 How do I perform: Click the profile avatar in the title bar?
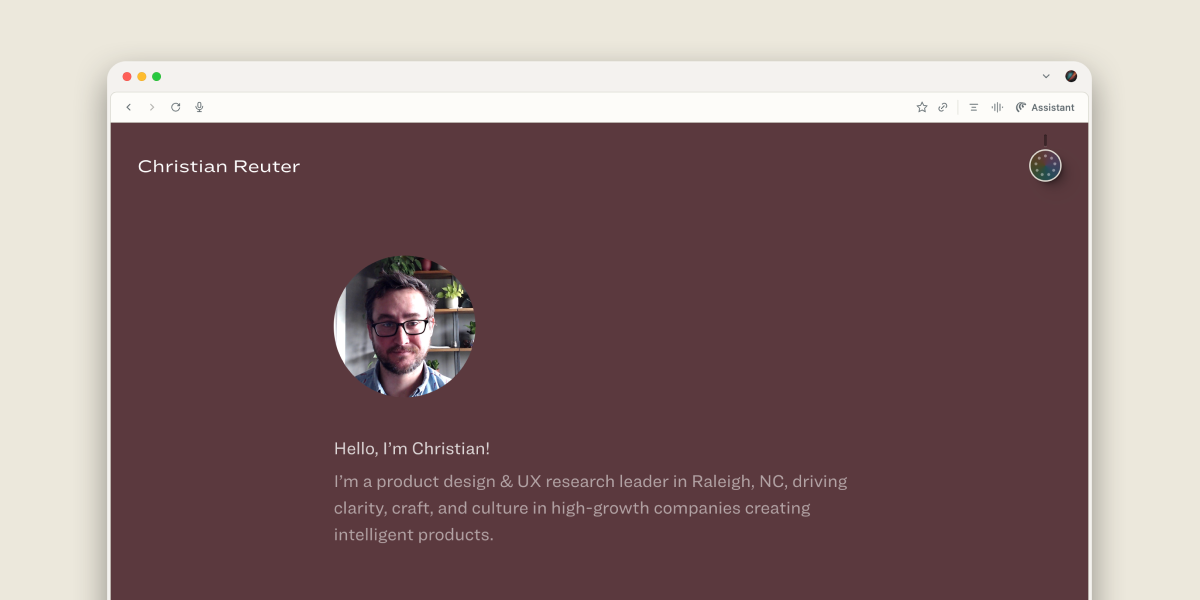[1071, 76]
